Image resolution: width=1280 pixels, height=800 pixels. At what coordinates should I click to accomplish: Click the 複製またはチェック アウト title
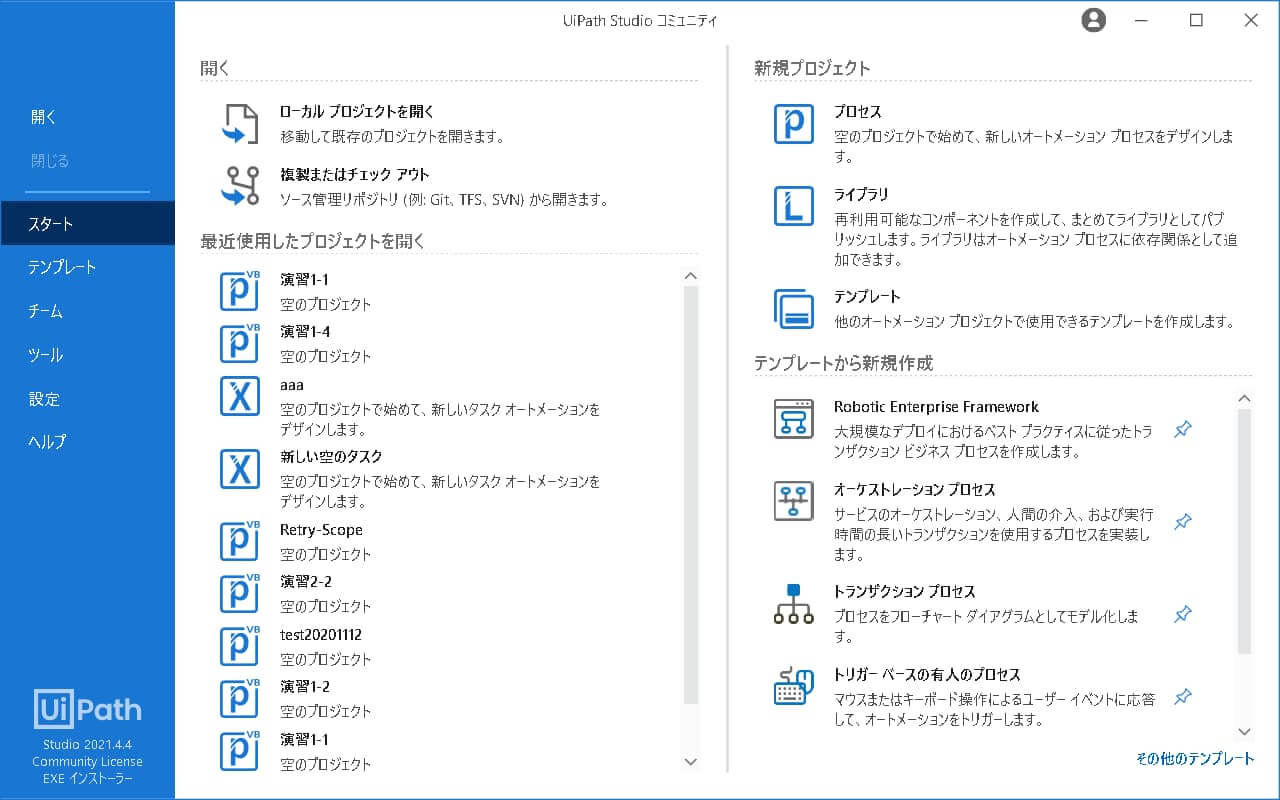coord(355,175)
